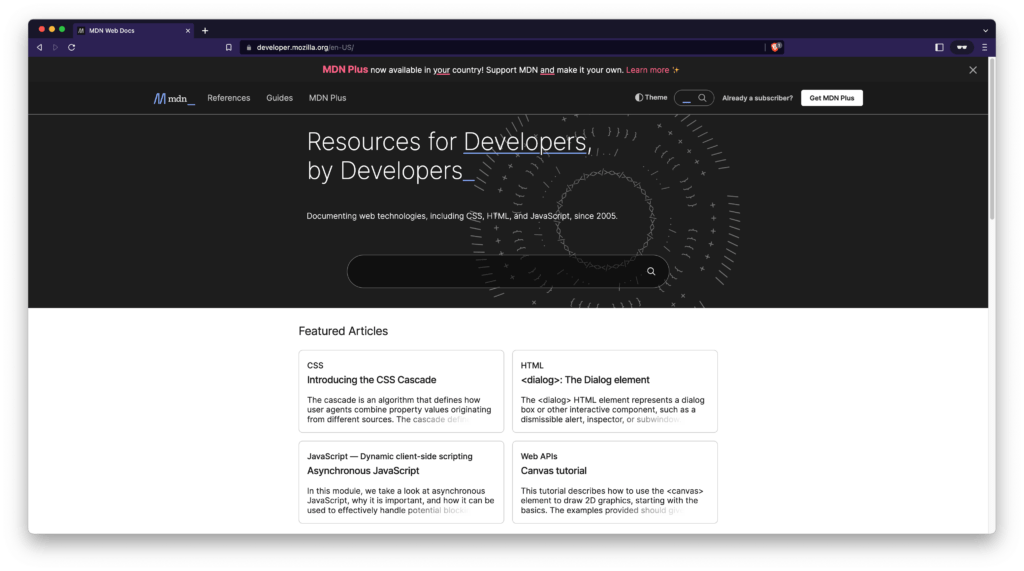Open the Brave Shields icon in address bar
The width and height of the screenshot is (1024, 571).
tap(776, 47)
